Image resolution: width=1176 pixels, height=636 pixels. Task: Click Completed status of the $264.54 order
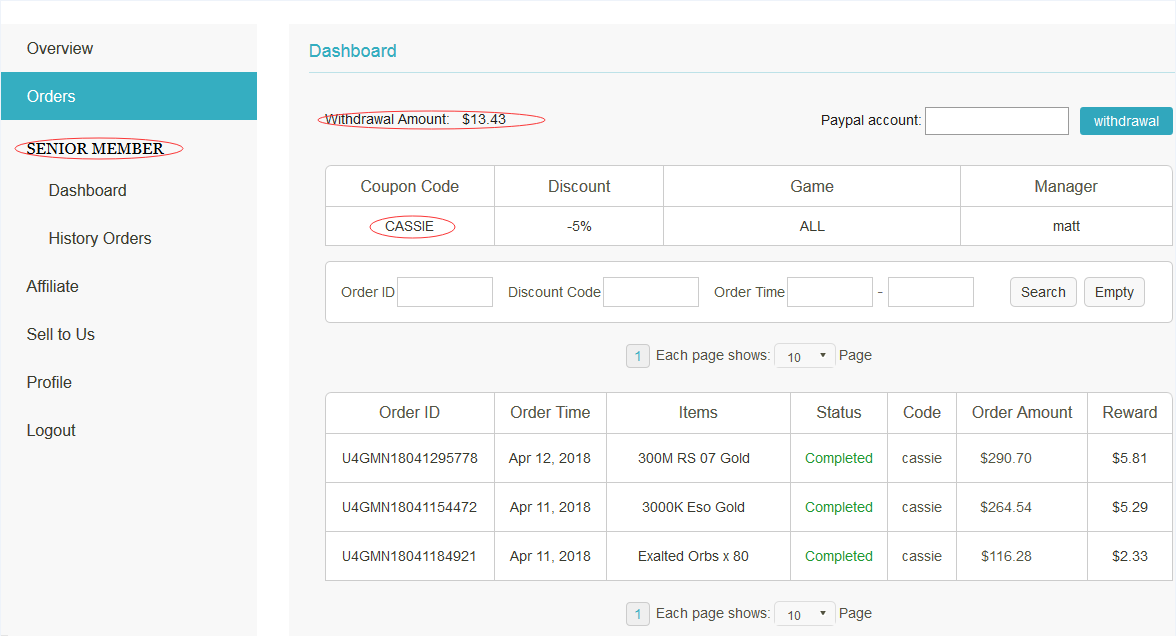838,507
